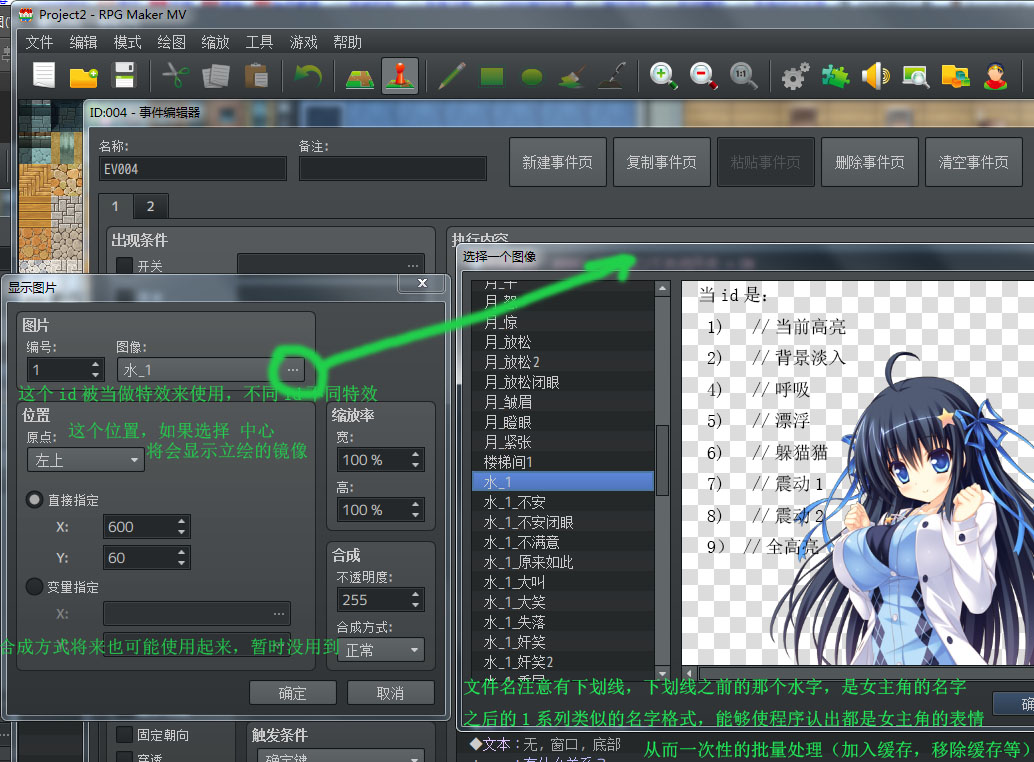
Task: Toggle the 固定朝向 checkbox
Action: coord(124,734)
